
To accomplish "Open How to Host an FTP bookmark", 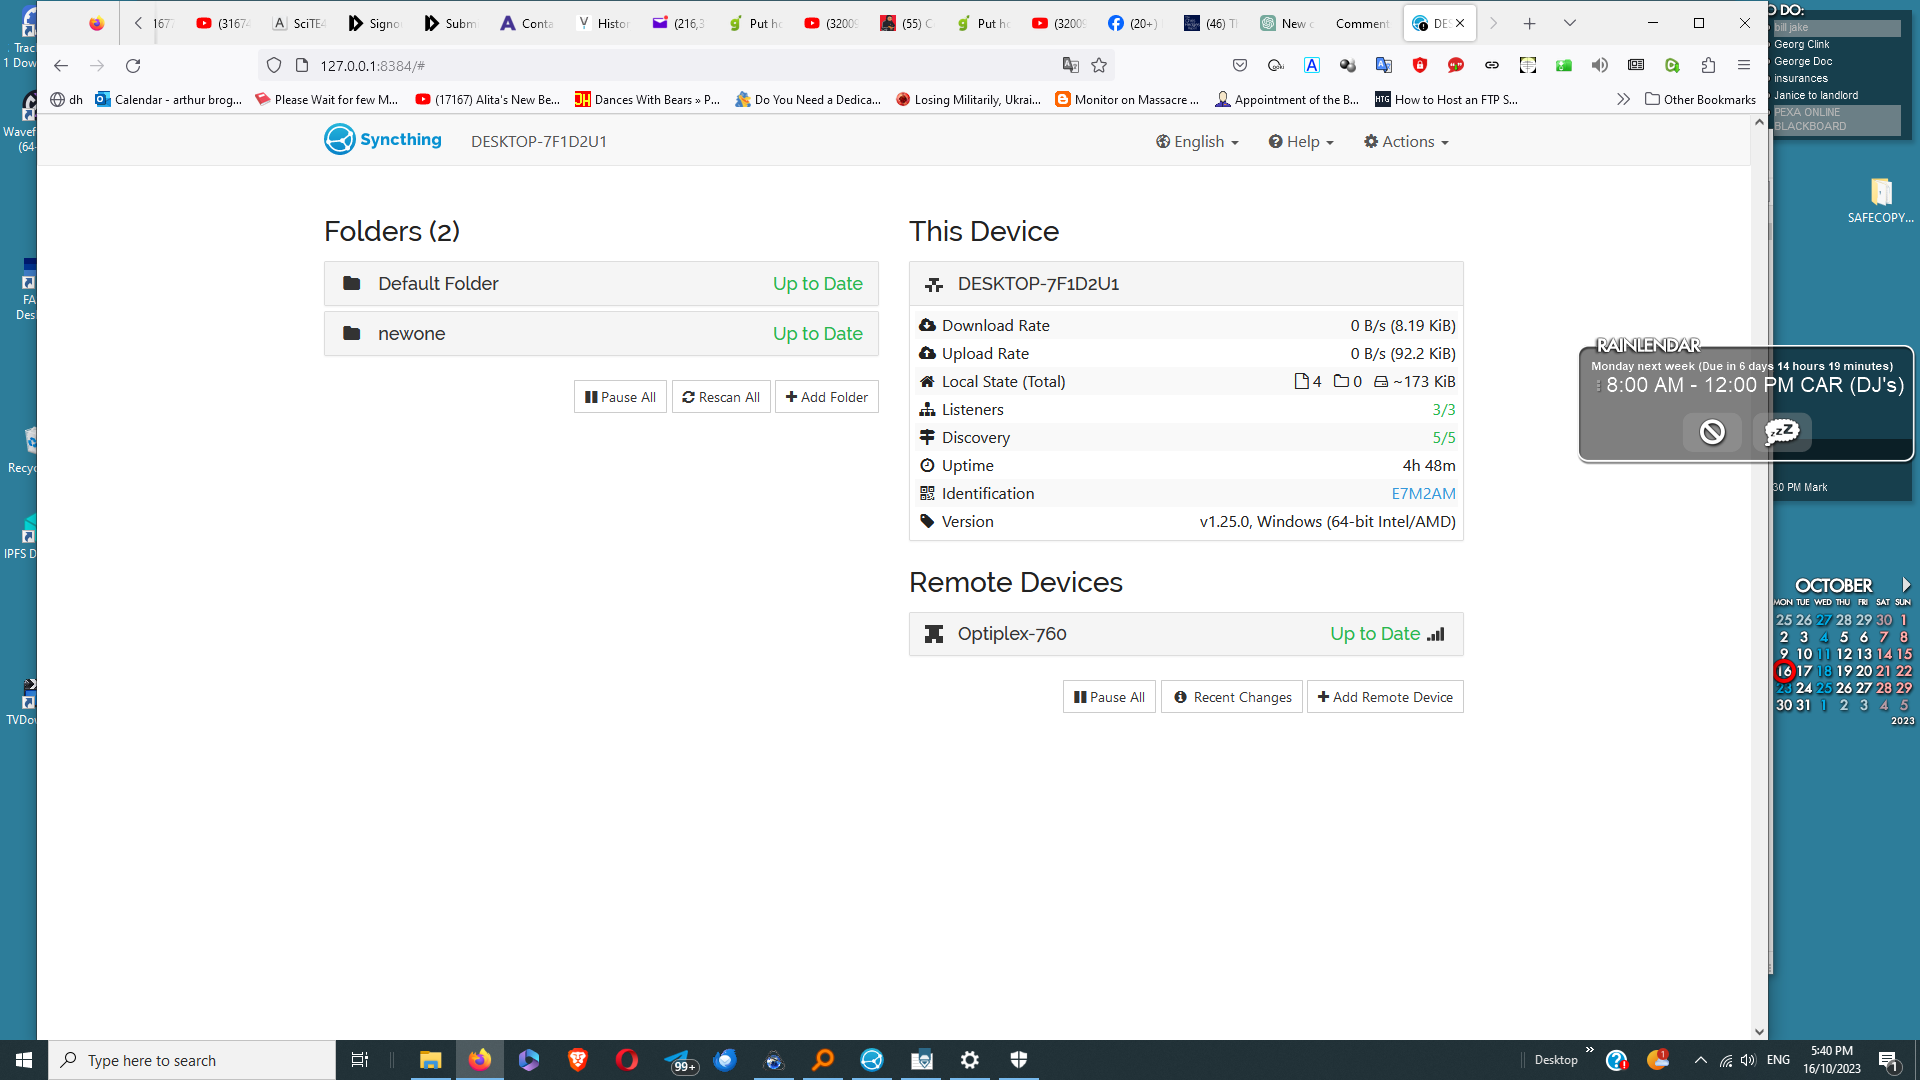I will [x=1446, y=100].
